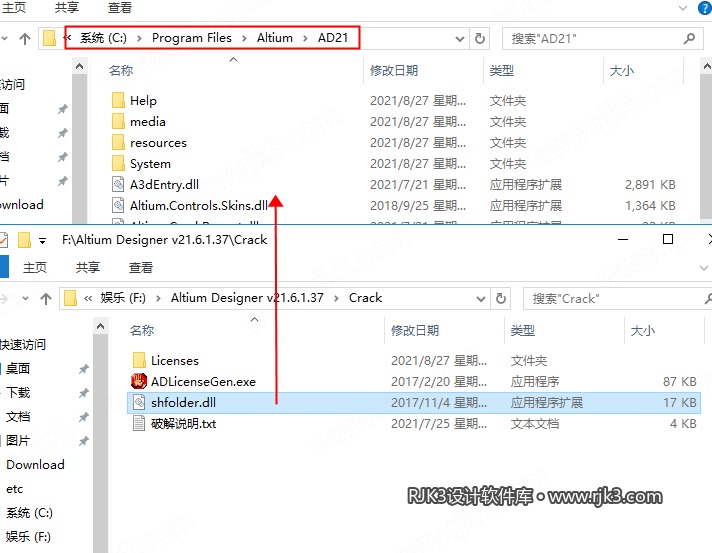Sort by 修改日期 column in Crack window
The image size is (712, 553).
[415, 331]
